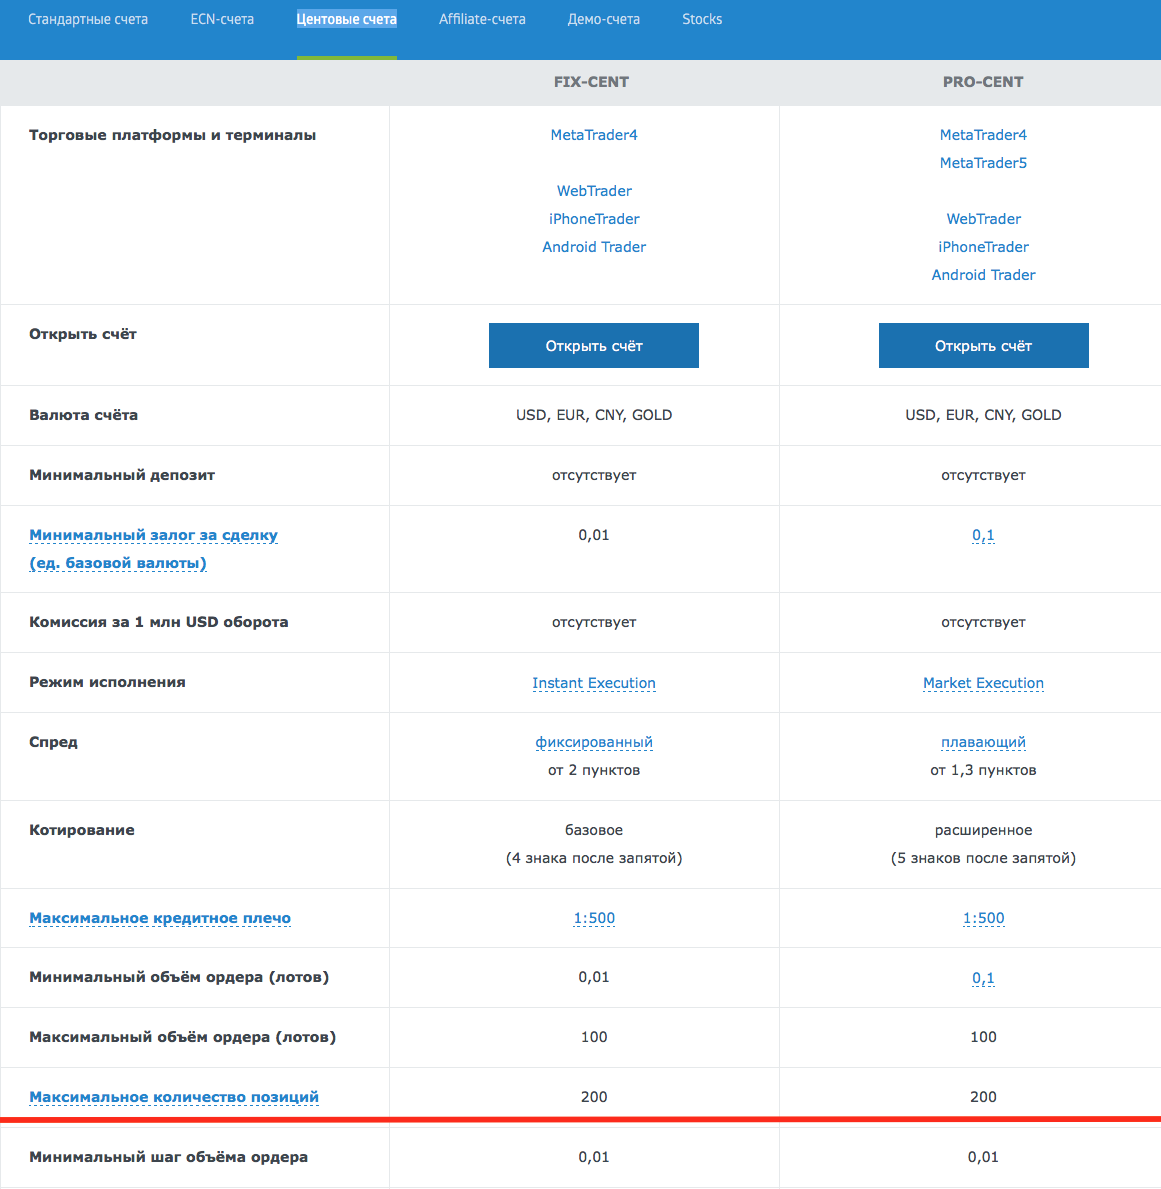
Task: Open the Market Execution link
Action: pos(984,683)
